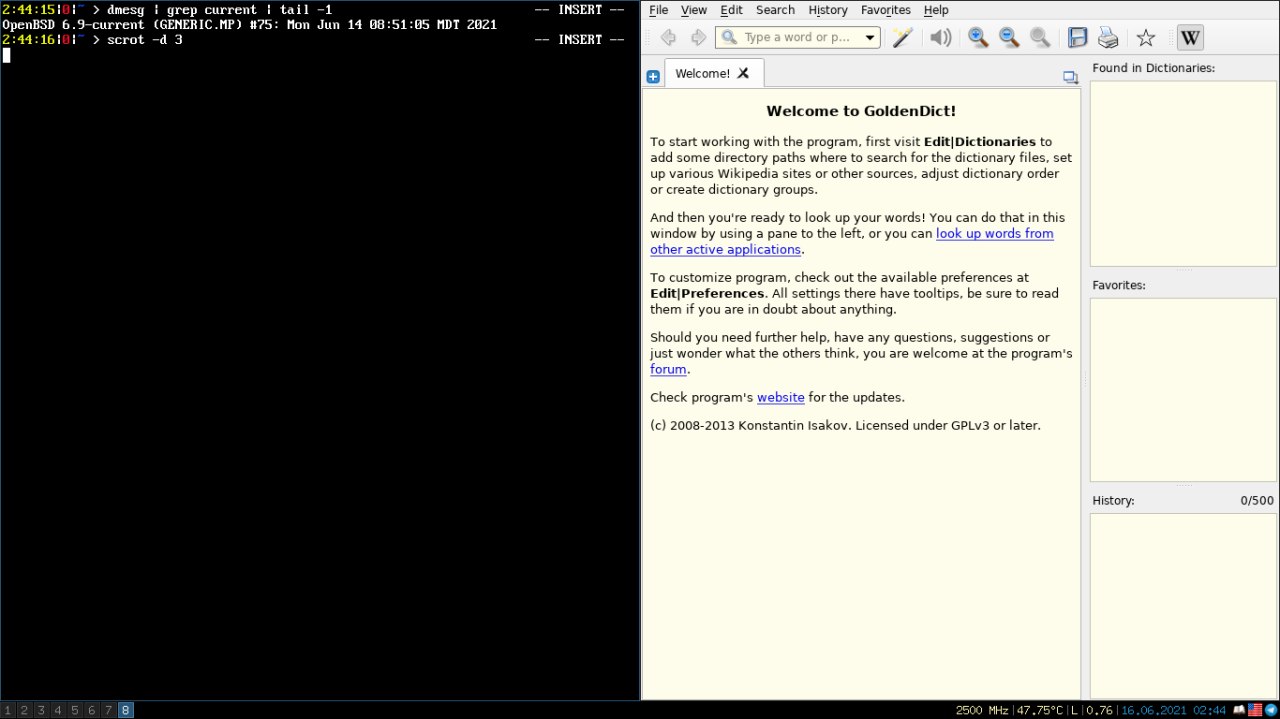The image size is (1280, 719).
Task: Open the Favorites menu
Action: click(886, 10)
